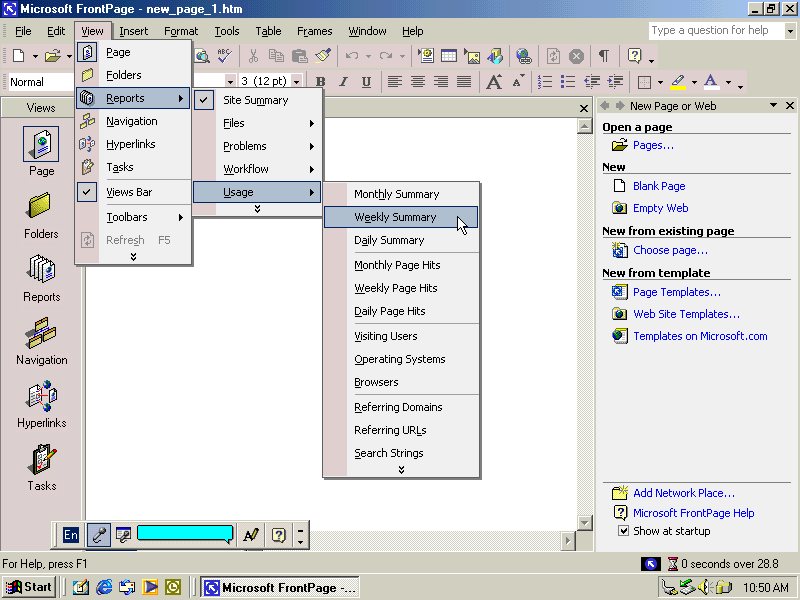Click Add Network Place... link
This screenshot has width=800, height=600.
click(x=684, y=493)
